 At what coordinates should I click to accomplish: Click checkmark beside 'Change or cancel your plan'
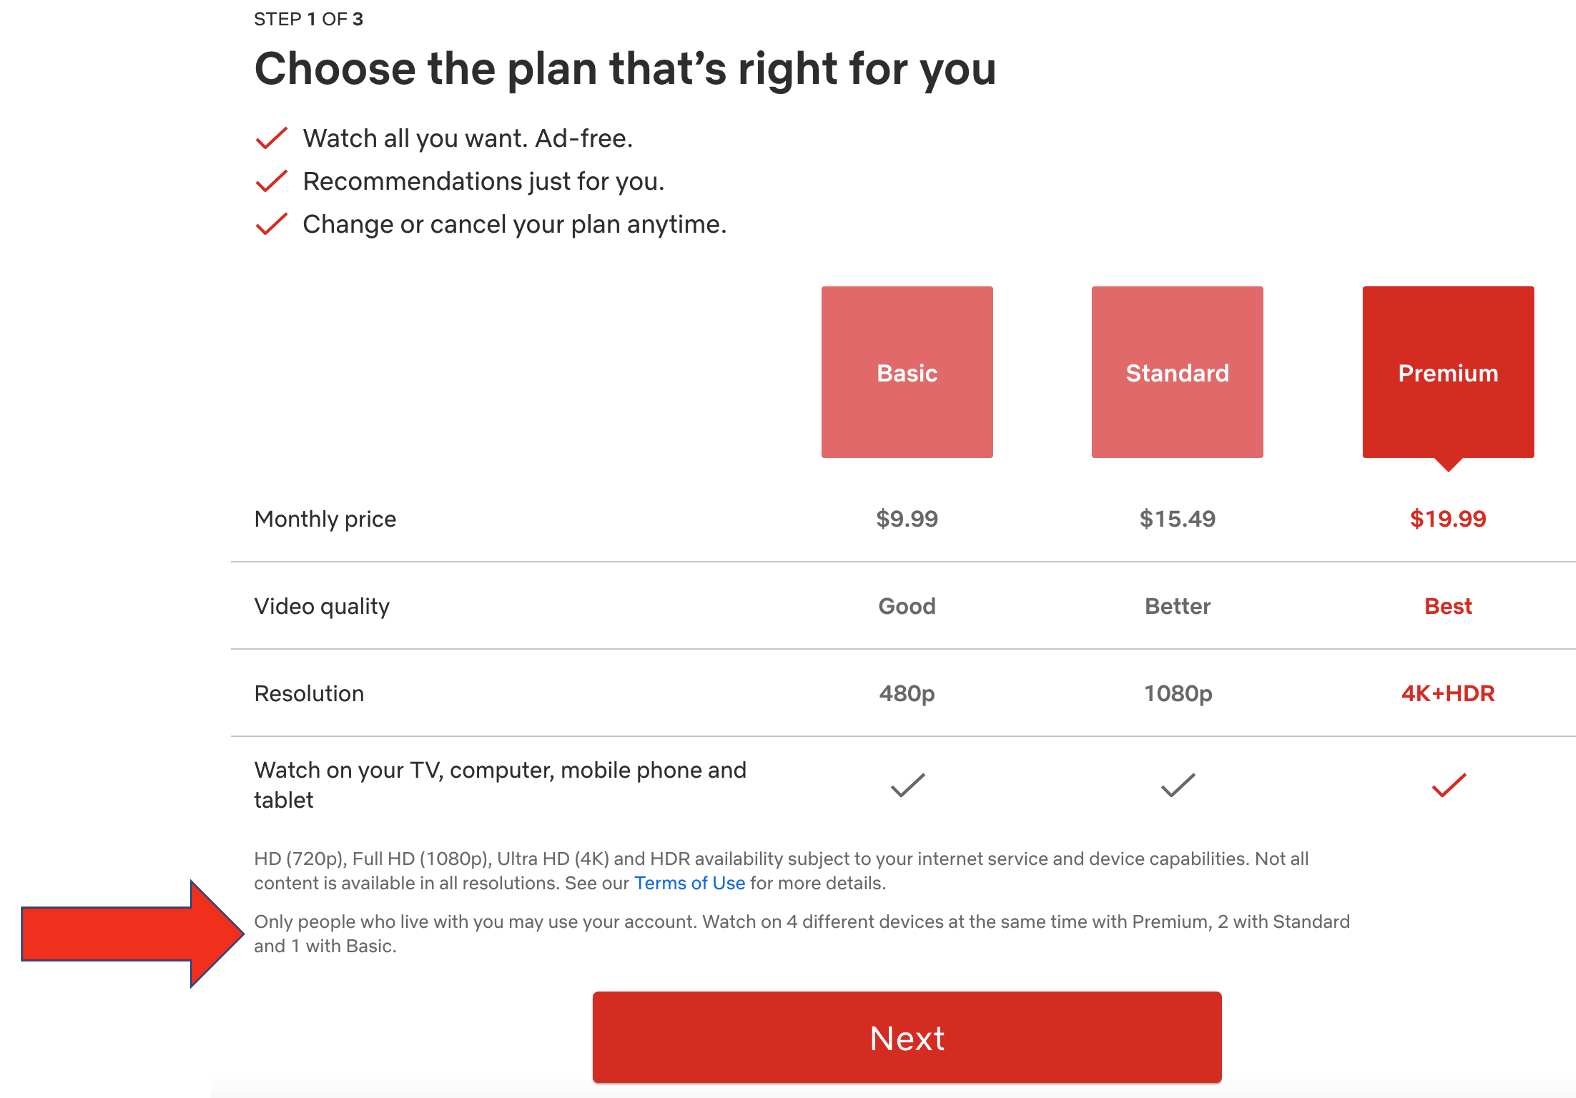[272, 224]
